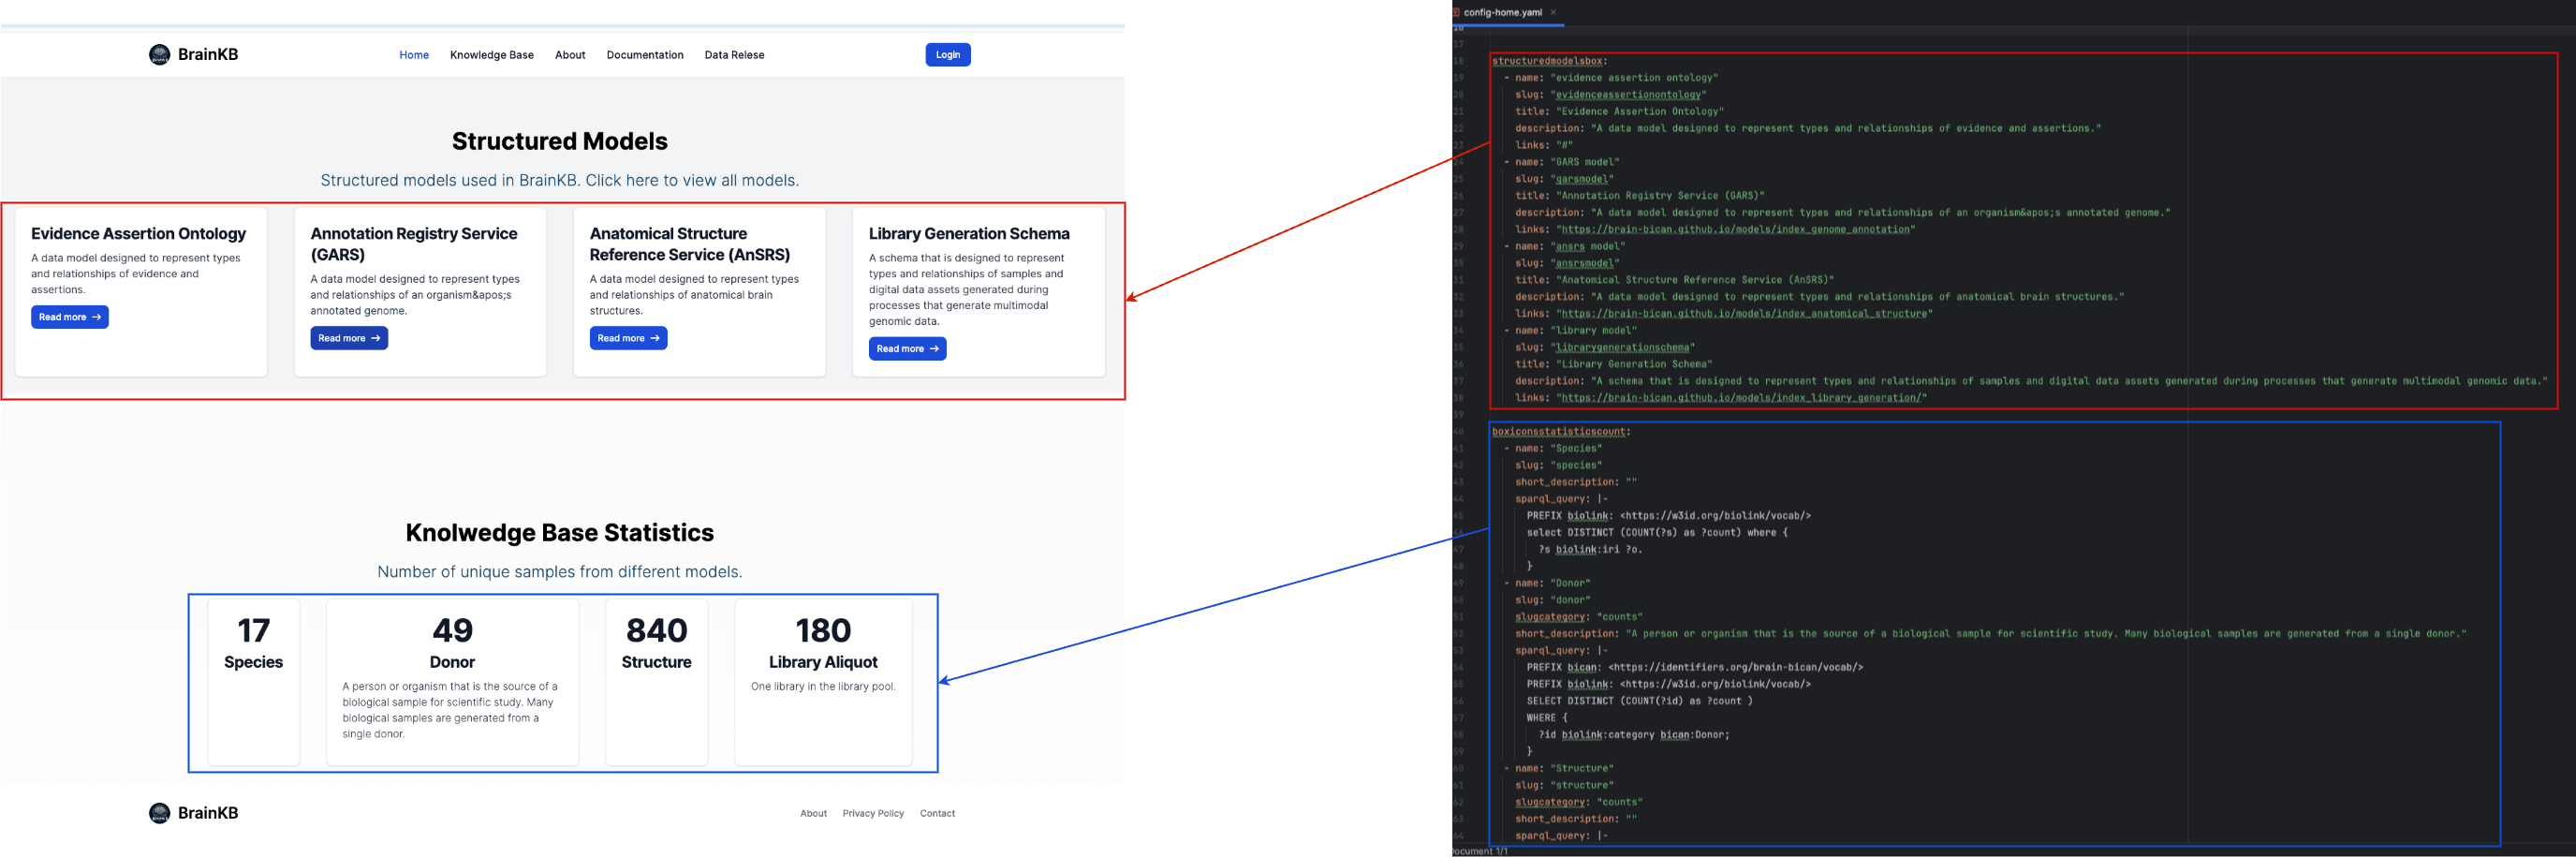Image resolution: width=2576 pixels, height=857 pixels.
Task: Click the slug value librarygenerationschema
Action: [x=1622, y=348]
